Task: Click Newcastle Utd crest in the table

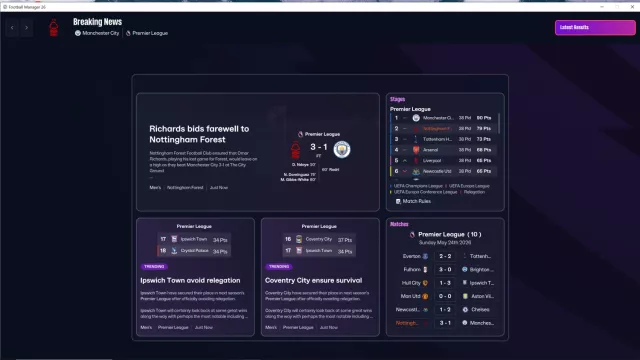Action: (416, 171)
